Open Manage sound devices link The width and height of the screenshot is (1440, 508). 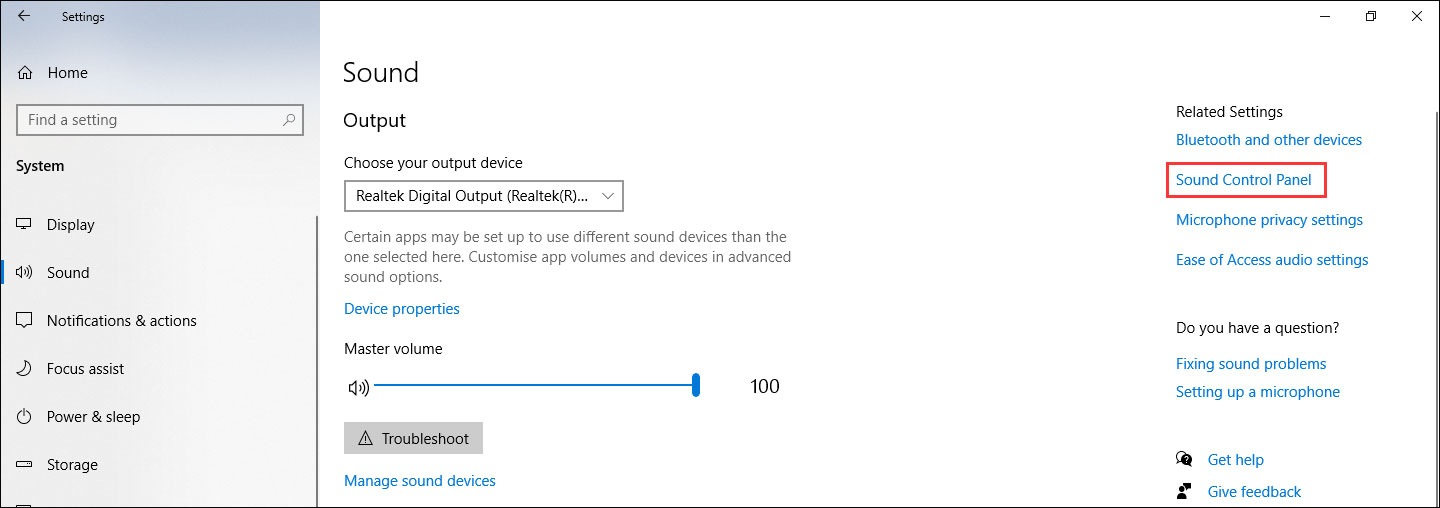pos(419,481)
